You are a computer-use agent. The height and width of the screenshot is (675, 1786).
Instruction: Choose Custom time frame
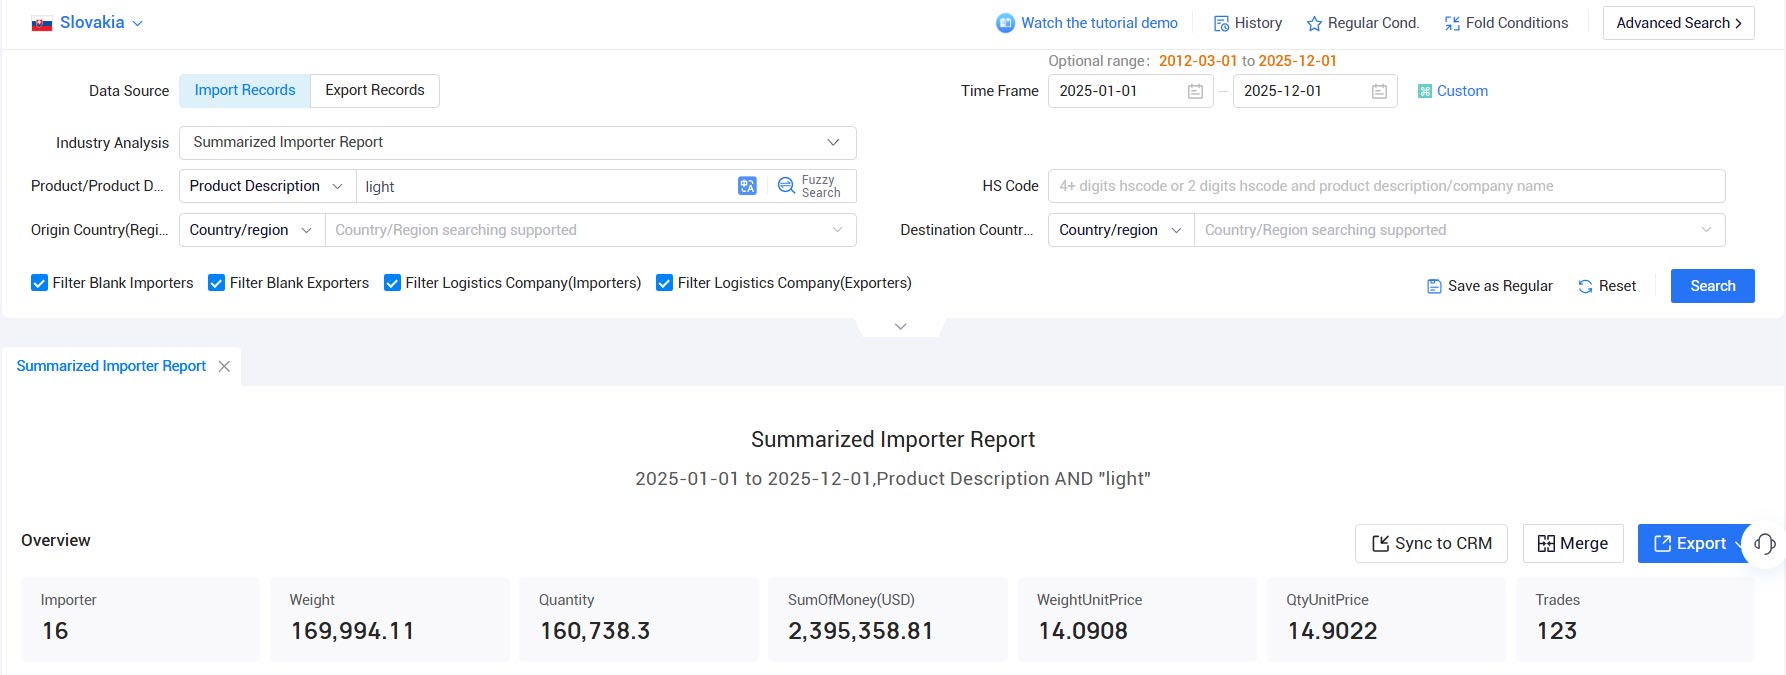(1462, 91)
